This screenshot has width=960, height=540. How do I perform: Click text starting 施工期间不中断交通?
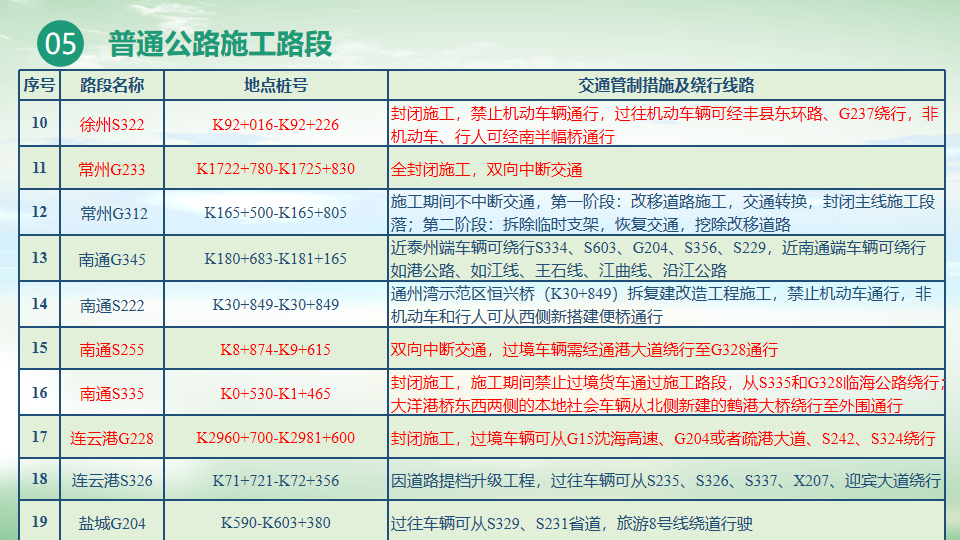click(x=663, y=213)
